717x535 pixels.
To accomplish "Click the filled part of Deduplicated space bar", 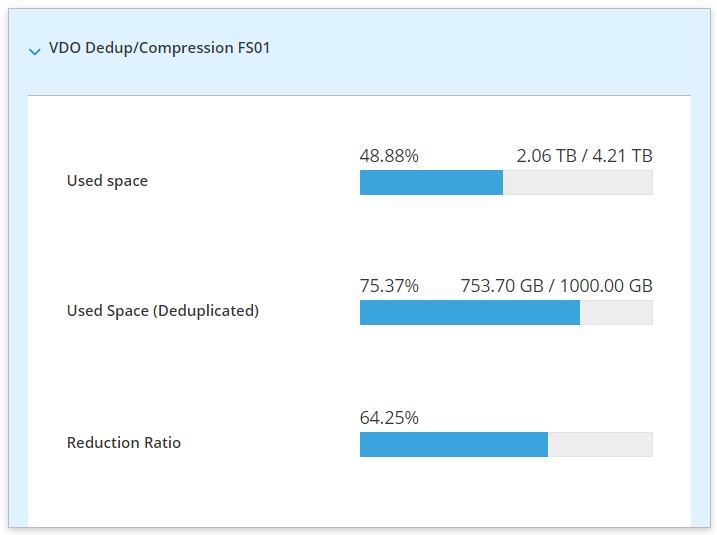I will (x=470, y=313).
